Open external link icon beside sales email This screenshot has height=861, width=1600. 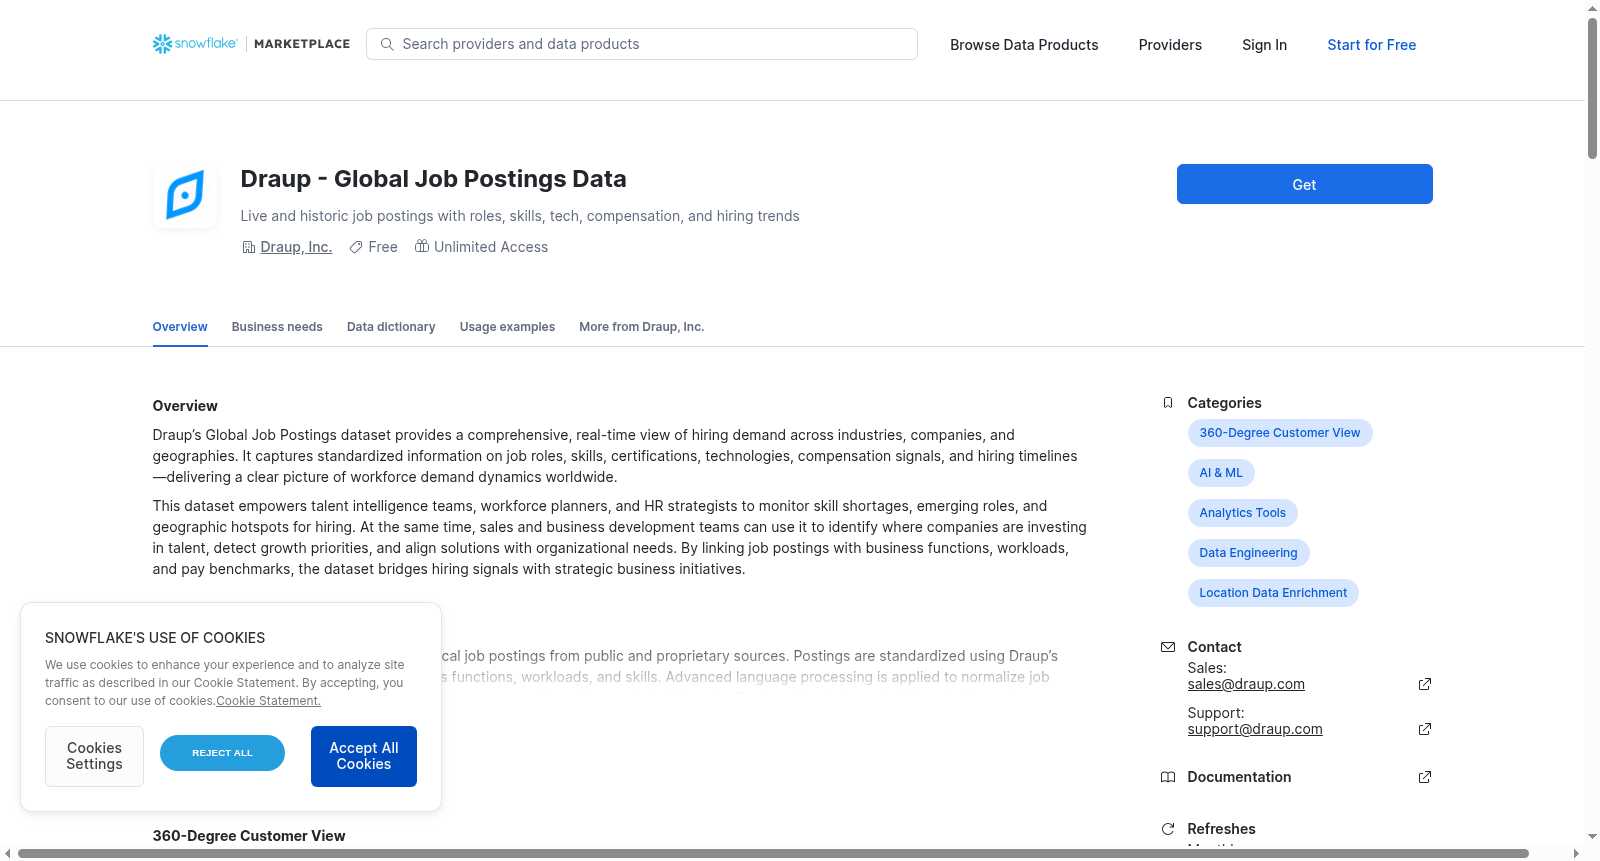click(1425, 684)
